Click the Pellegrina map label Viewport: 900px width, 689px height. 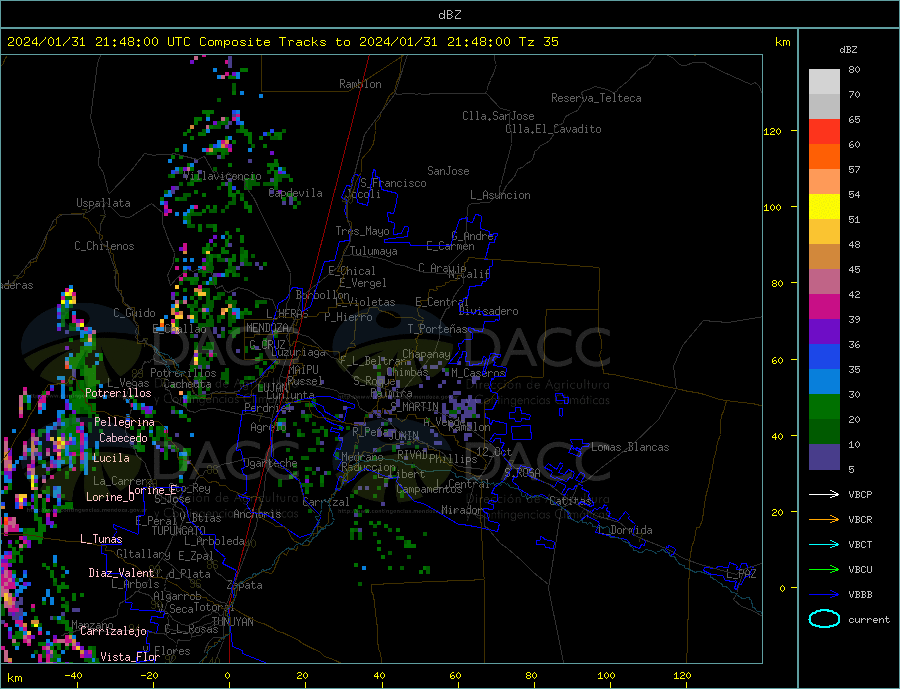tap(125, 422)
